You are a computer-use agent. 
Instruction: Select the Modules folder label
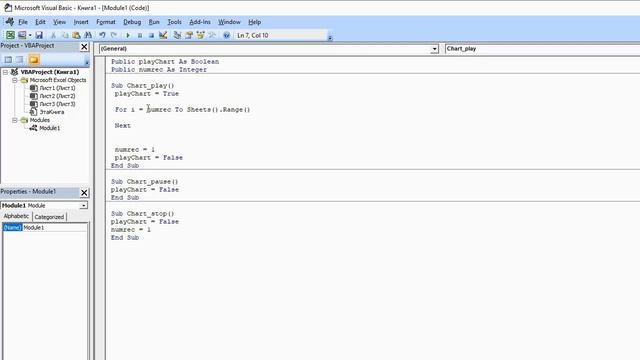pyautogui.click(x=40, y=120)
